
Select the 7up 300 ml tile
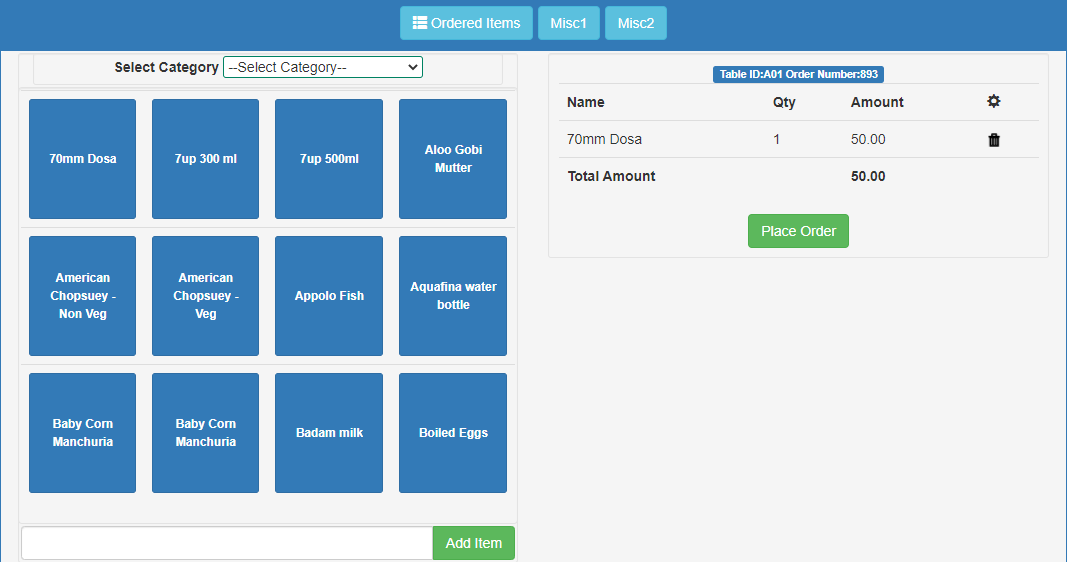tap(205, 159)
